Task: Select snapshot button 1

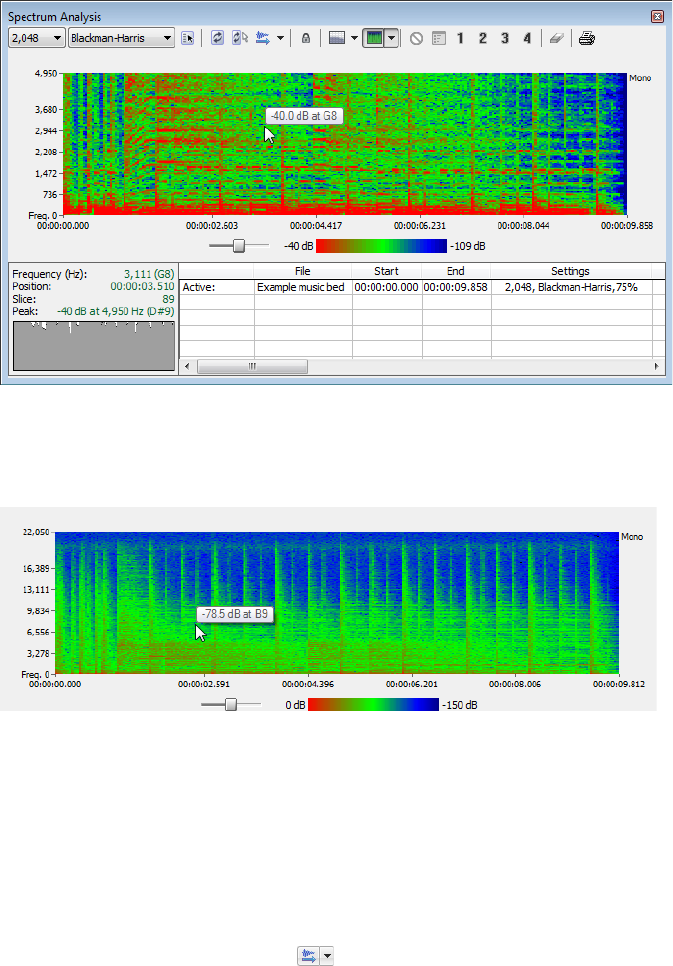Action: coord(461,38)
